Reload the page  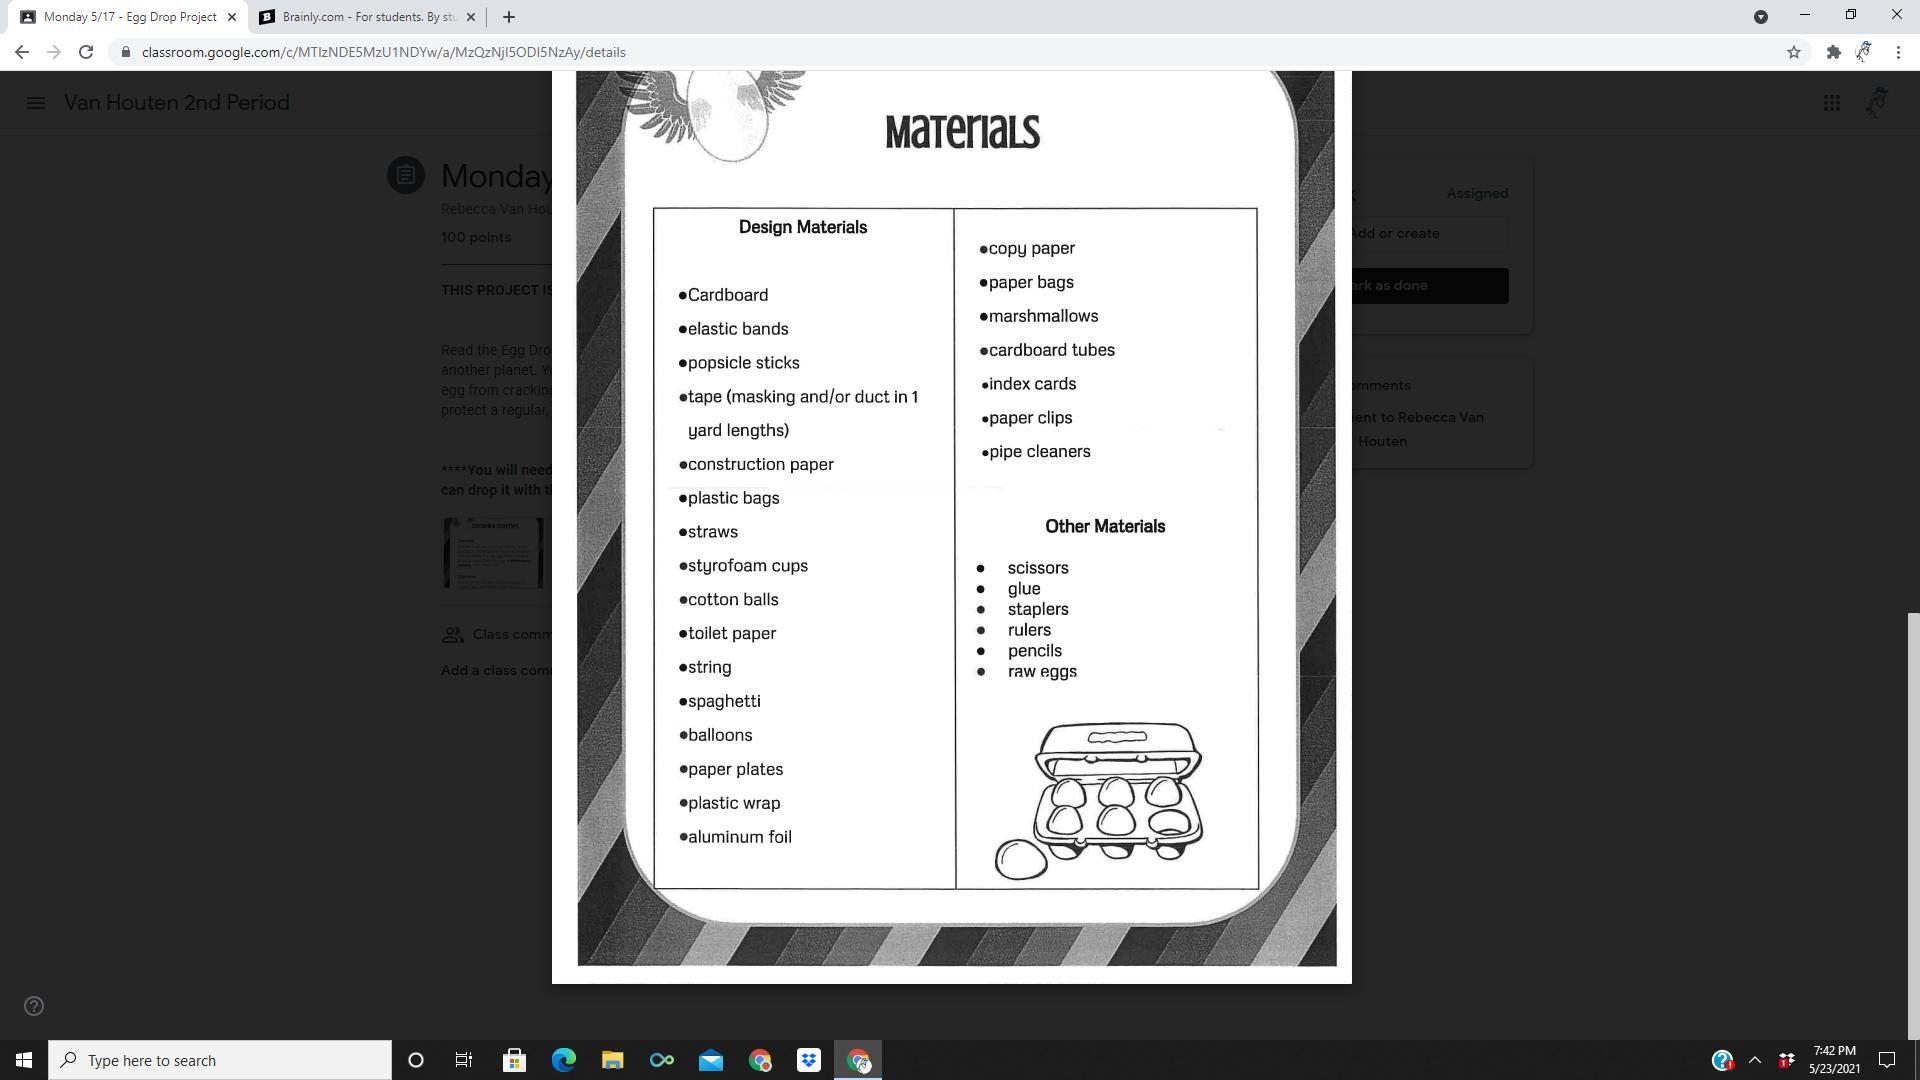pyautogui.click(x=86, y=52)
